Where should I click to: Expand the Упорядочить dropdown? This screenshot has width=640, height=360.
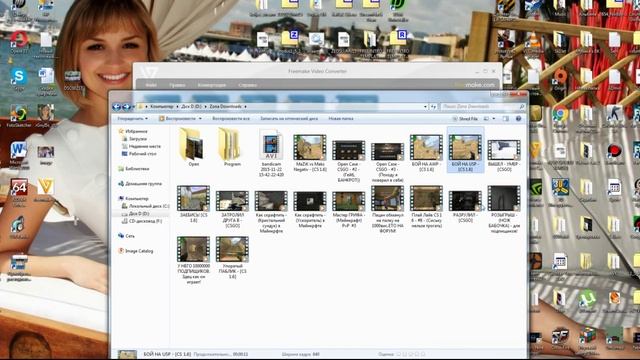133,119
